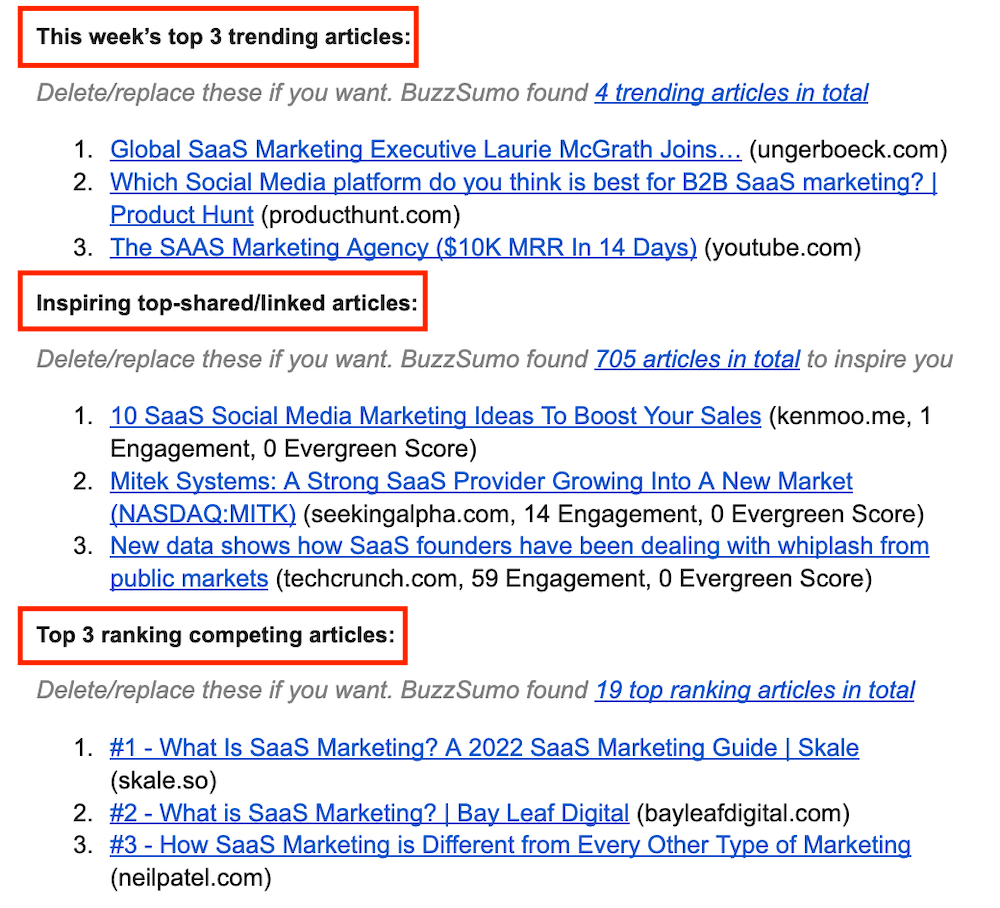
Task: Click the "to inspire you" italic text
Action: tap(880, 359)
